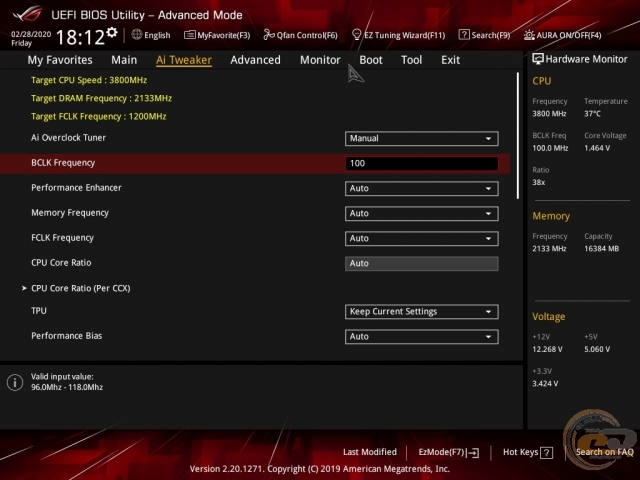Open MyFavorite(F3) list icon
The width and height of the screenshot is (640, 480).
point(189,35)
